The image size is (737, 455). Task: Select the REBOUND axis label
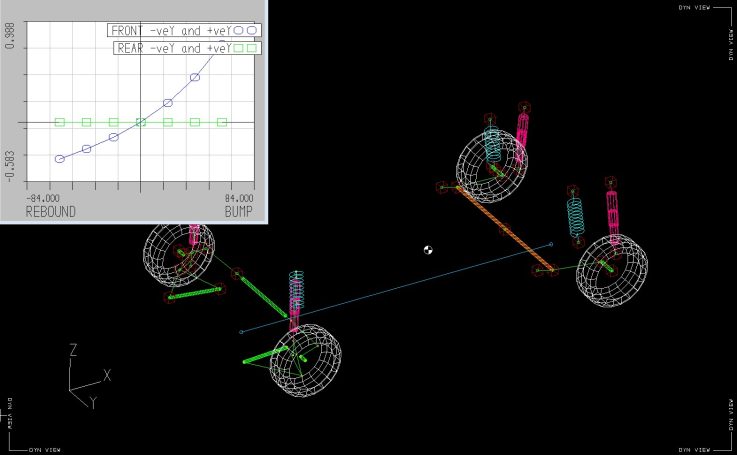[x=50, y=212]
